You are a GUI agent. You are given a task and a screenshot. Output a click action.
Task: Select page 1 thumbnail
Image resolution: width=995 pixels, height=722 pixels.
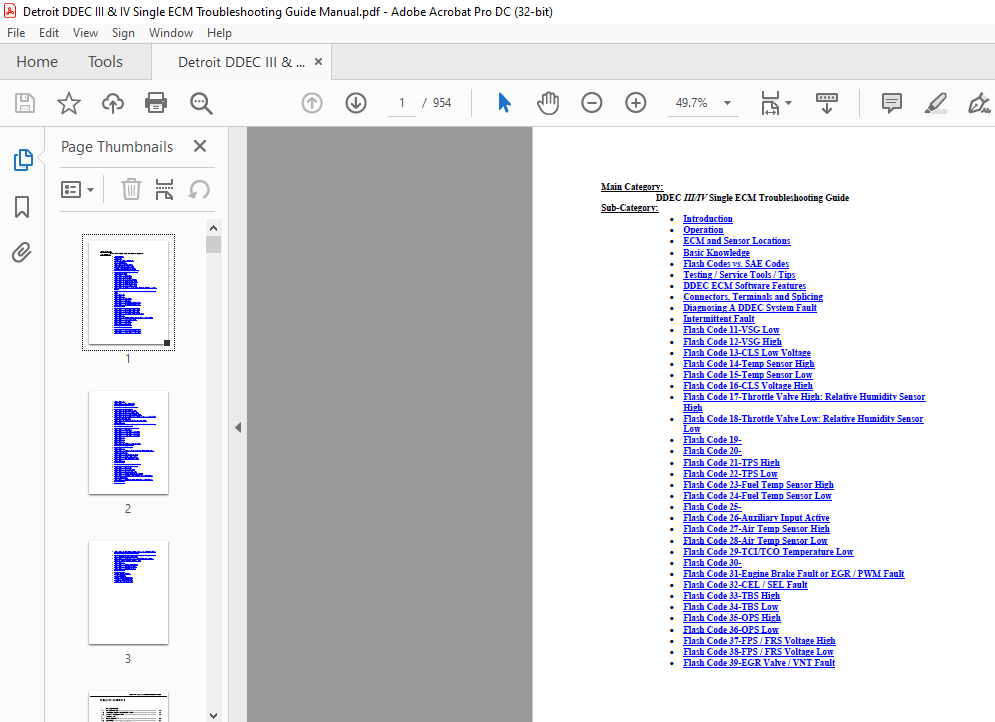point(128,292)
